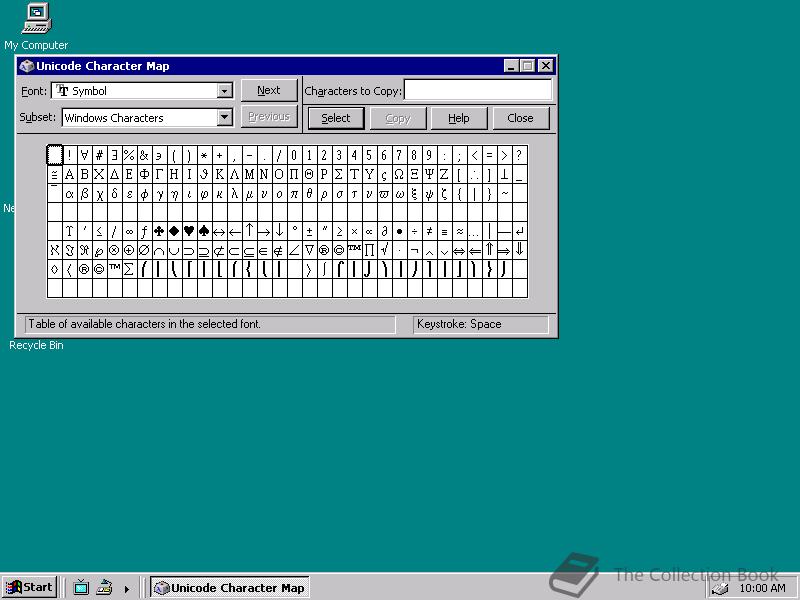Choose the lozenge diamond outline character

55,269
